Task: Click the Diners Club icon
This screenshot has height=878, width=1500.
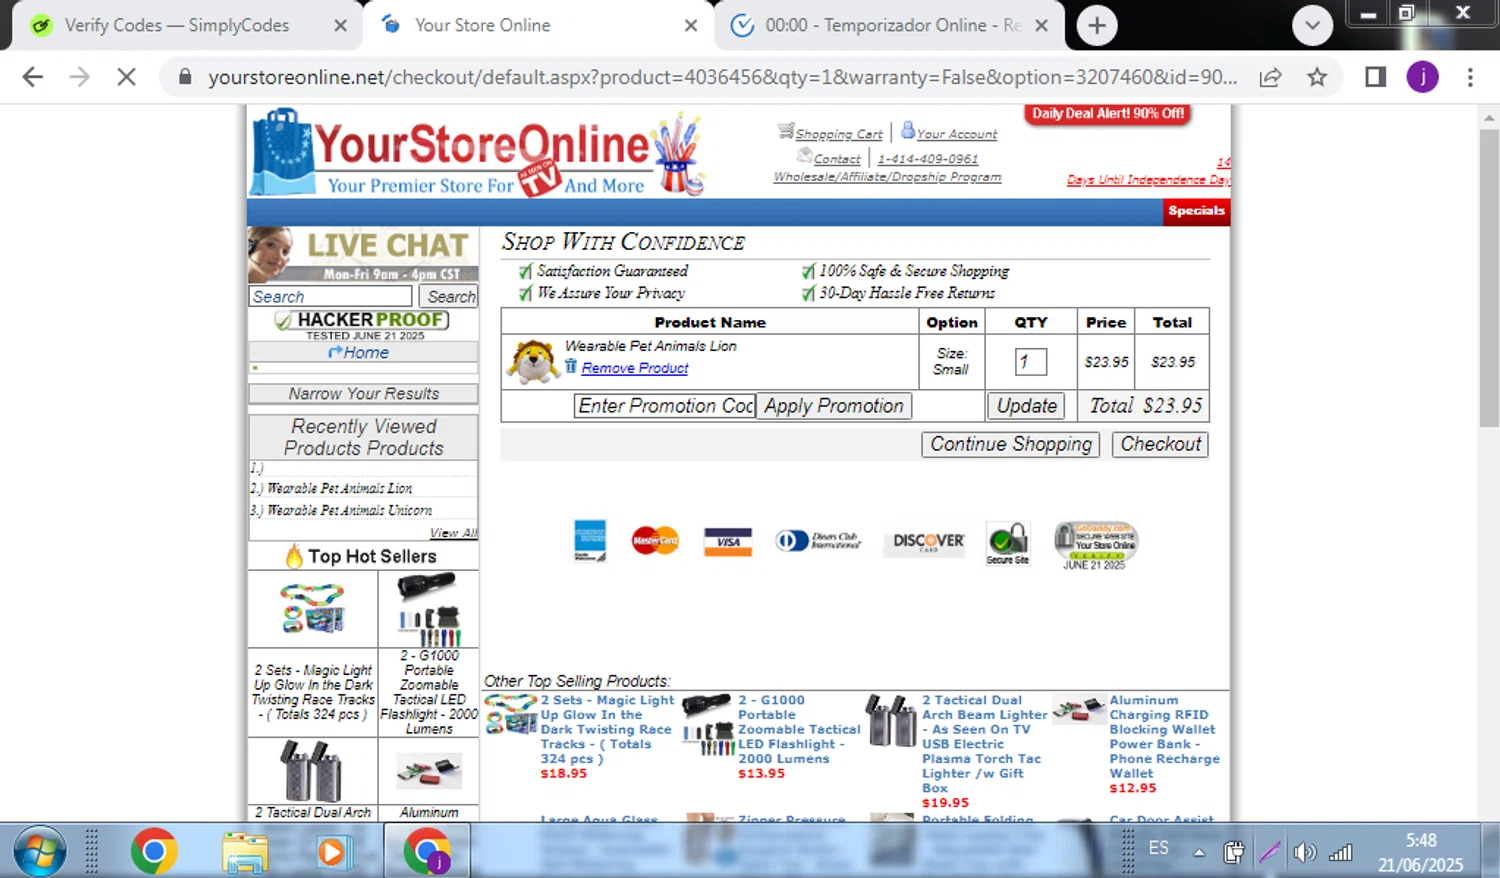Action: 818,541
